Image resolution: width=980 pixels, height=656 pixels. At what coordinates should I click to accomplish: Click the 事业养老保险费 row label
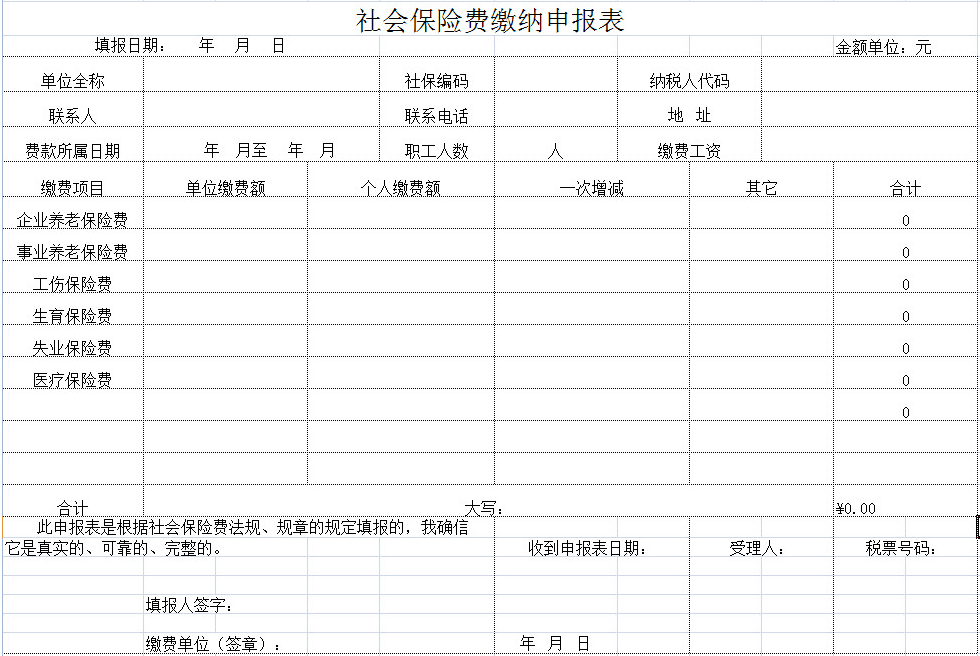(72, 251)
